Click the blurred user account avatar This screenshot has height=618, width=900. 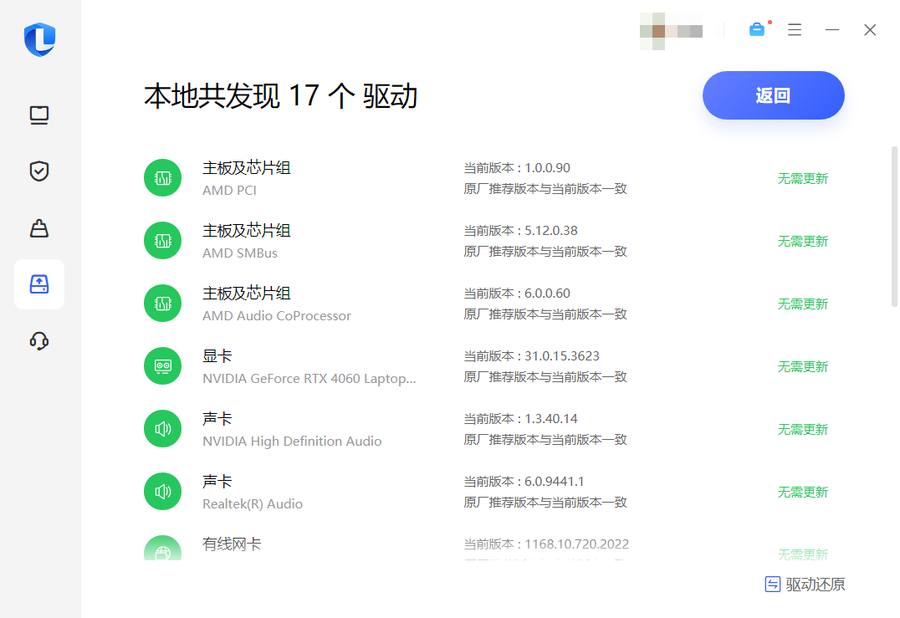click(x=671, y=31)
